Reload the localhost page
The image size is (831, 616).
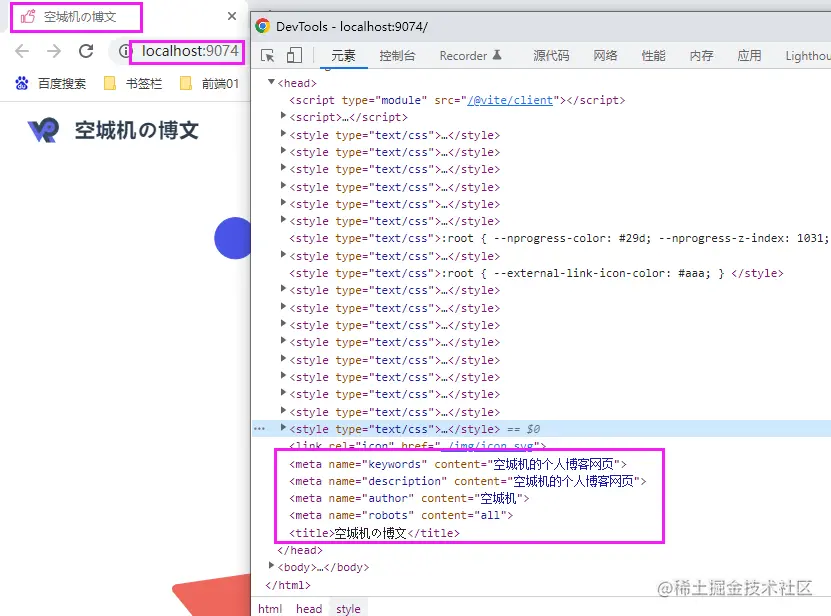coord(86,51)
